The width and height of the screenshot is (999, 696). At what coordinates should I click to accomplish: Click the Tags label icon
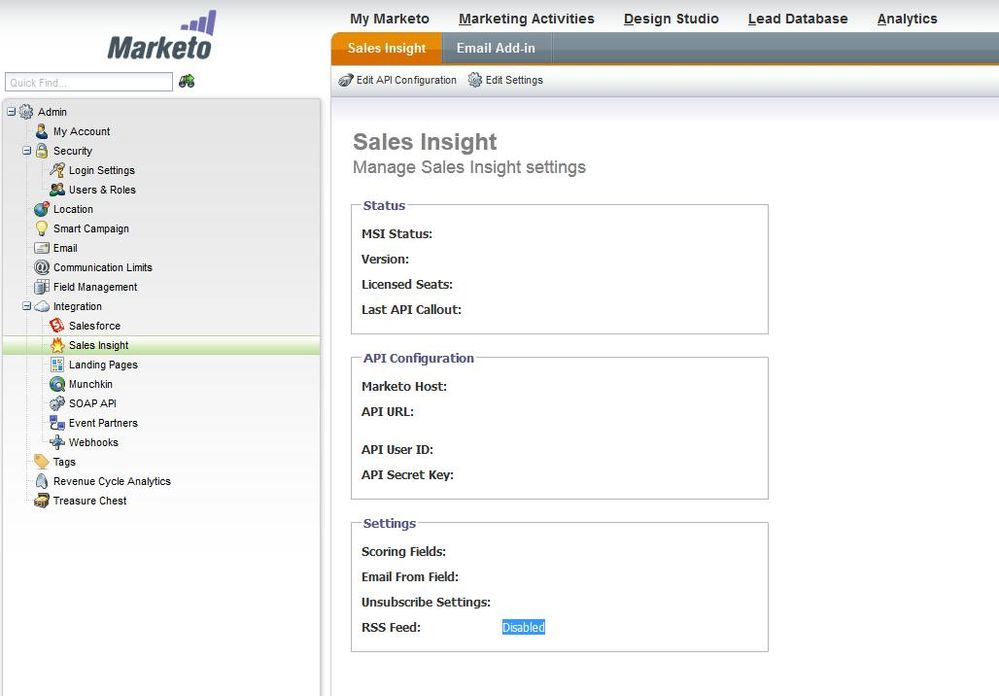point(41,461)
